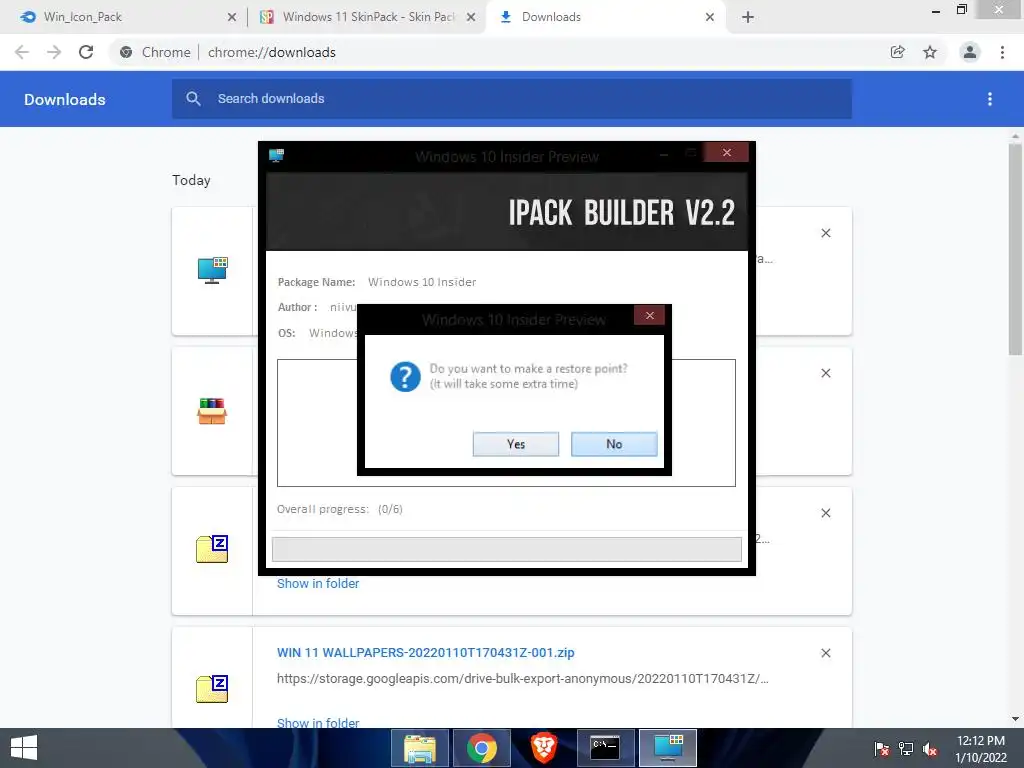1024x768 pixels.
Task: Close the restore point question dialog
Action: point(649,315)
